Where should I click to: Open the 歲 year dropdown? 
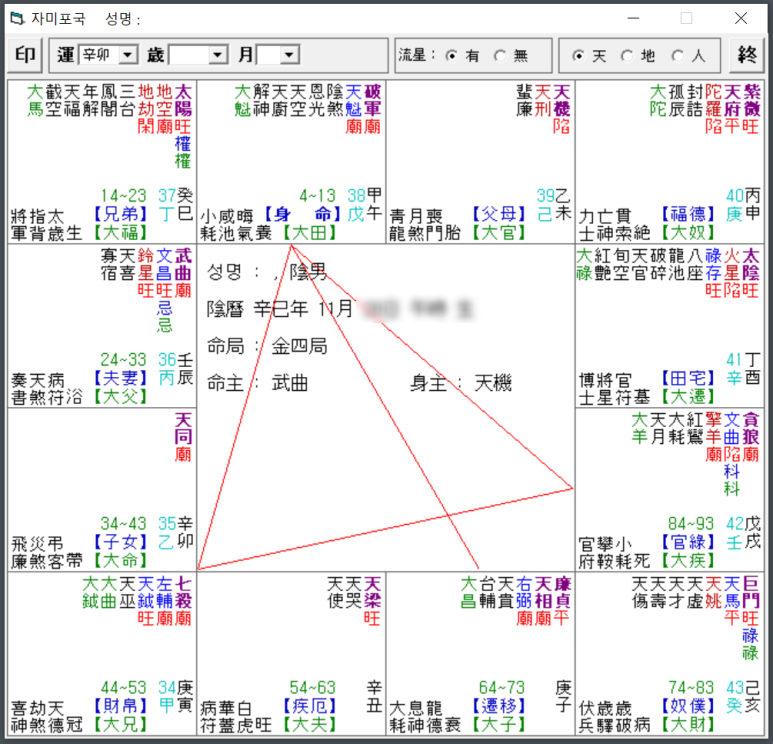point(217,55)
